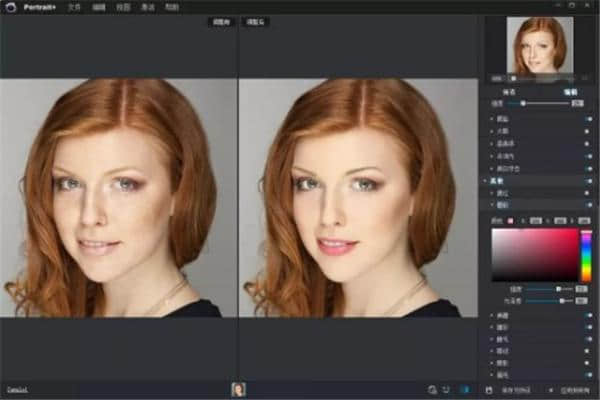Toggle the switch on the last adjustment row

click(x=588, y=374)
